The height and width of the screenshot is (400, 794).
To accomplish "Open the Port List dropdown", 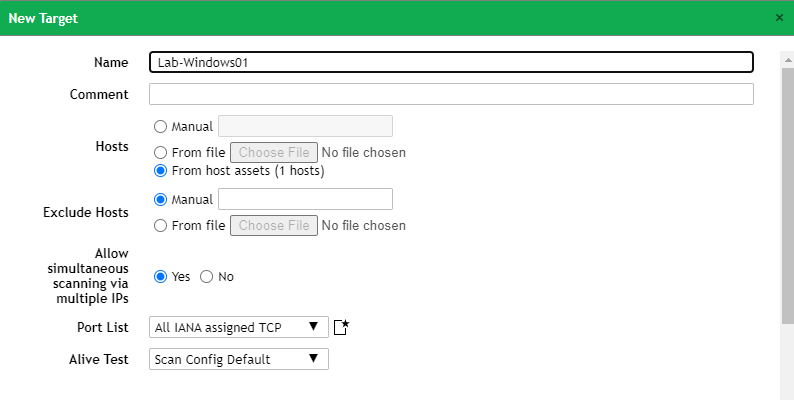I will tap(238, 327).
